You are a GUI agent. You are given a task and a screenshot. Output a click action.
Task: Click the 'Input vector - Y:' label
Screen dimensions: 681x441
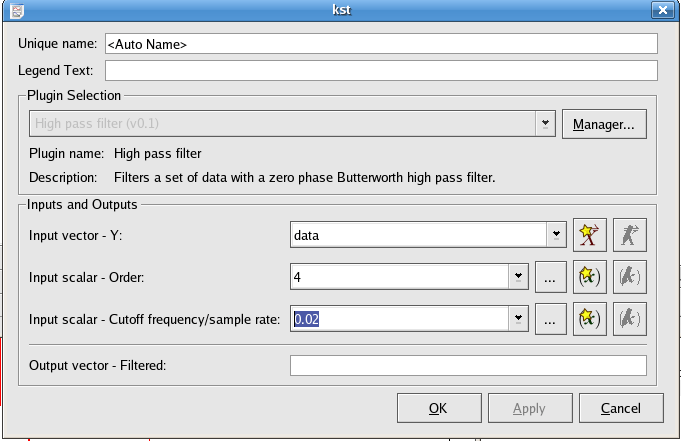pyautogui.click(x=76, y=235)
